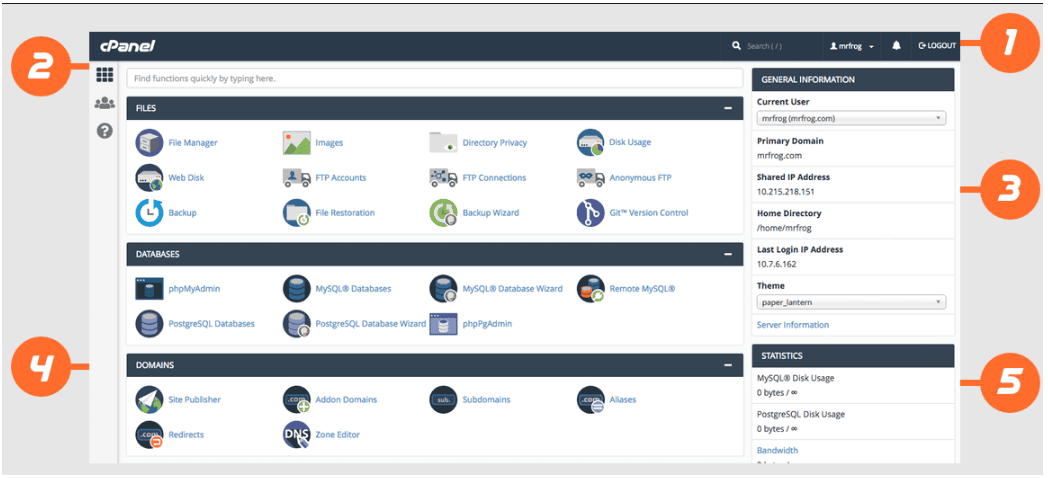Screen dimensions: 1048x478
Task: Open the phpPgAdmin icon
Action: [443, 324]
